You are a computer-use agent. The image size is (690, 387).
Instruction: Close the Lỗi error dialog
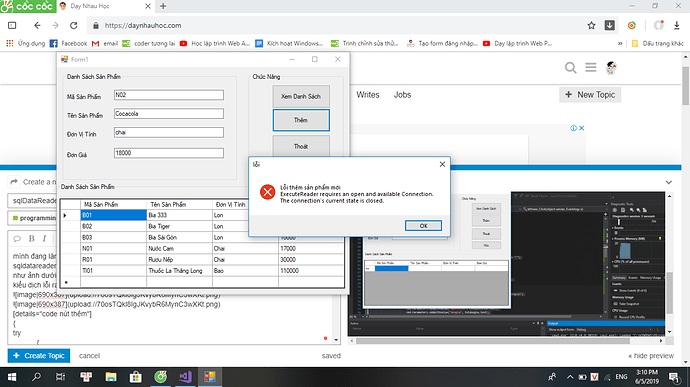tap(442, 164)
